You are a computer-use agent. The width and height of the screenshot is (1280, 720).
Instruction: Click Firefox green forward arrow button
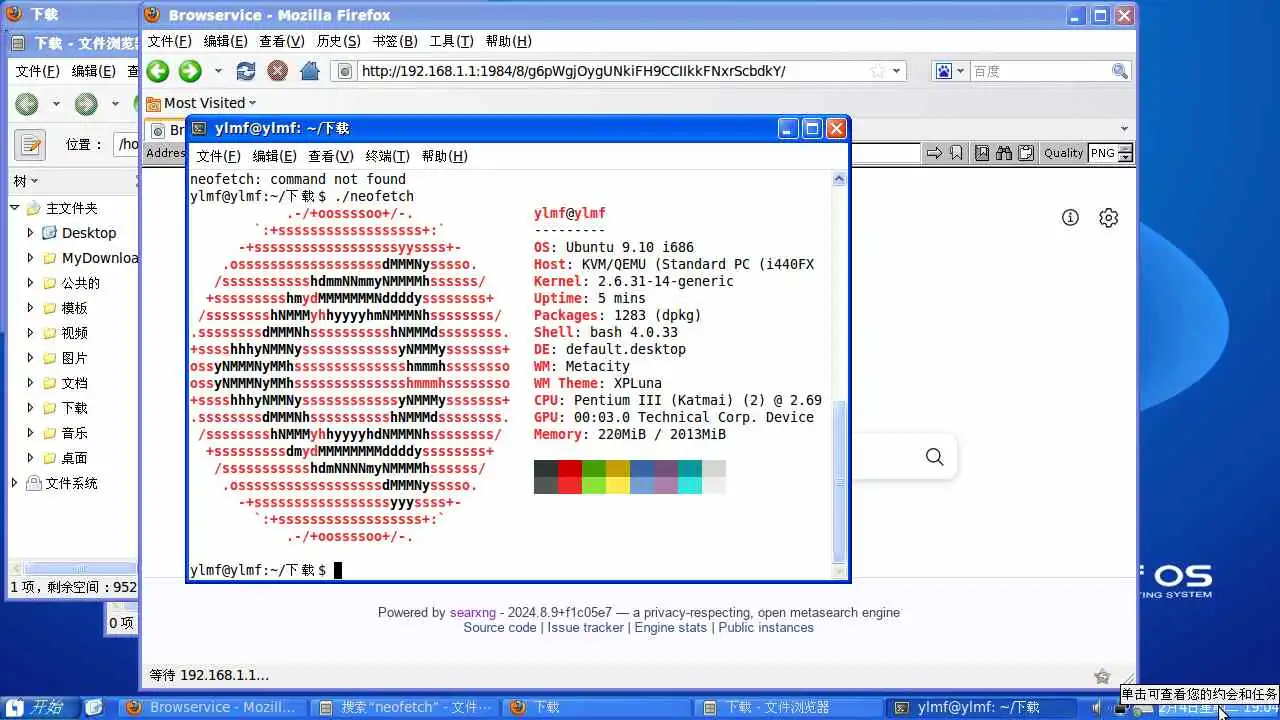(190, 71)
